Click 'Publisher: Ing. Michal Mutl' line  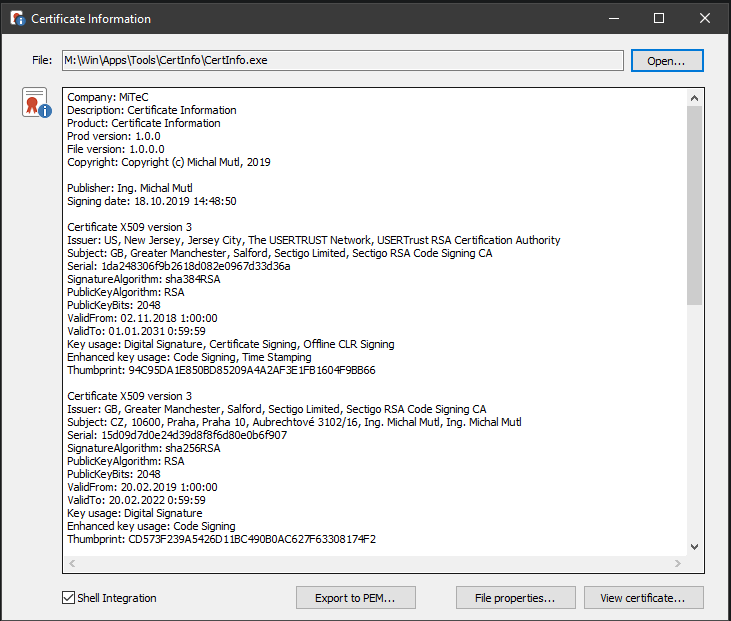click(x=130, y=188)
